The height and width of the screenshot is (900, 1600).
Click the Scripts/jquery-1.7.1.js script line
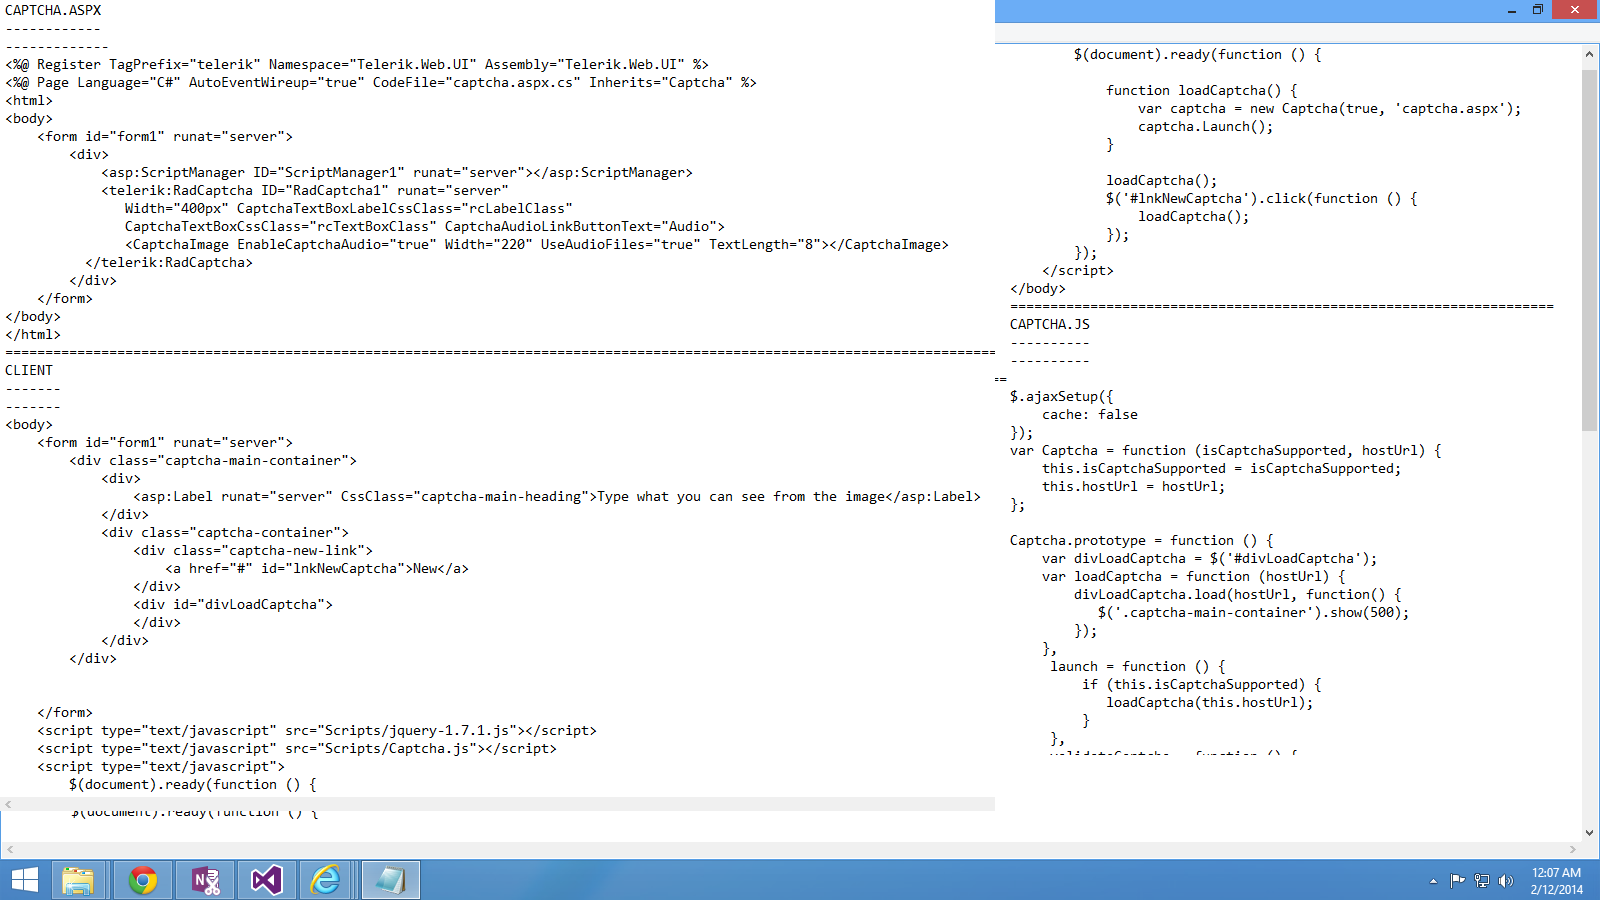(x=317, y=730)
